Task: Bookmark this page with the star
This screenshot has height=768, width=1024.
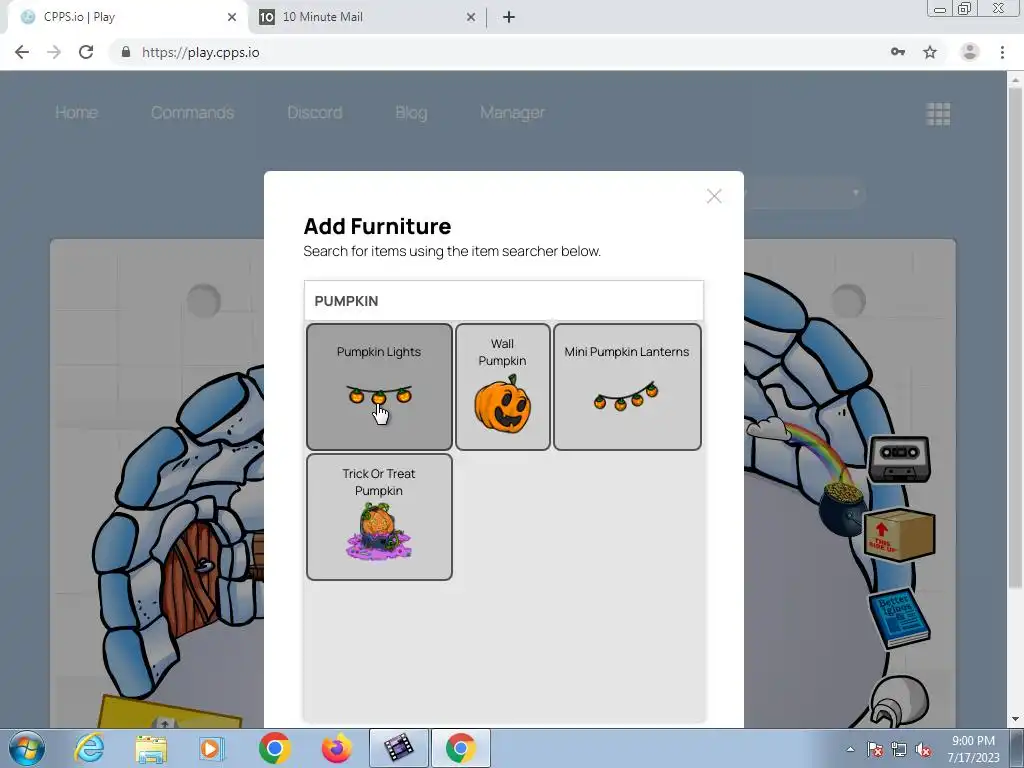Action: point(930,52)
